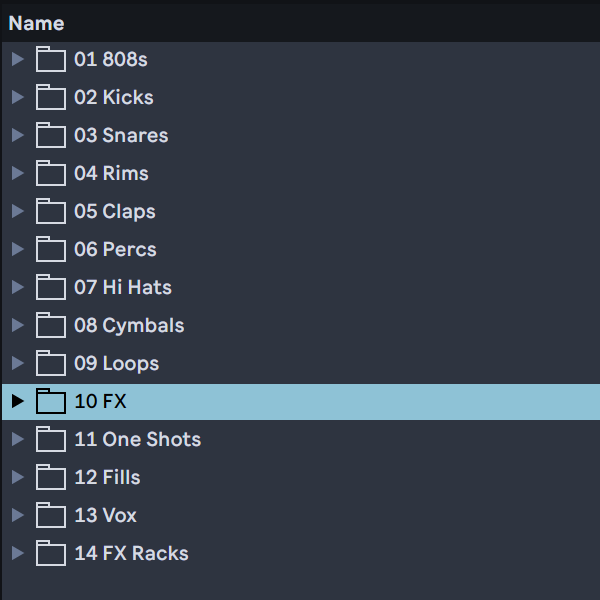Click the 08 Cymbals folder icon

(50, 326)
